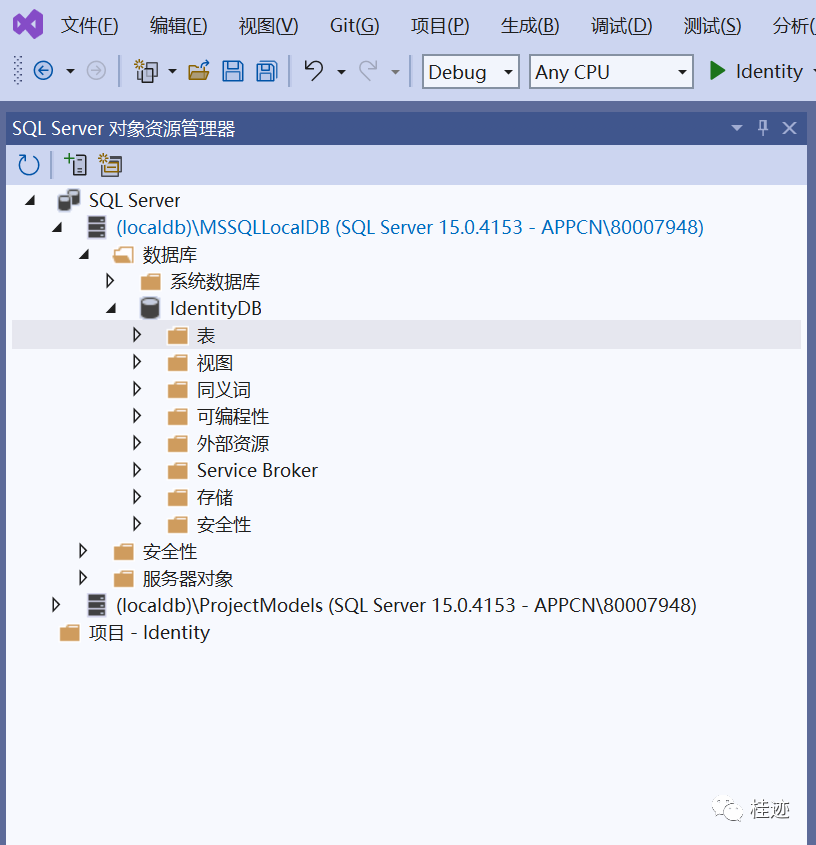This screenshot has width=816, height=845.
Task: Select the 安全性 item under IdentityDB
Action: tap(224, 524)
